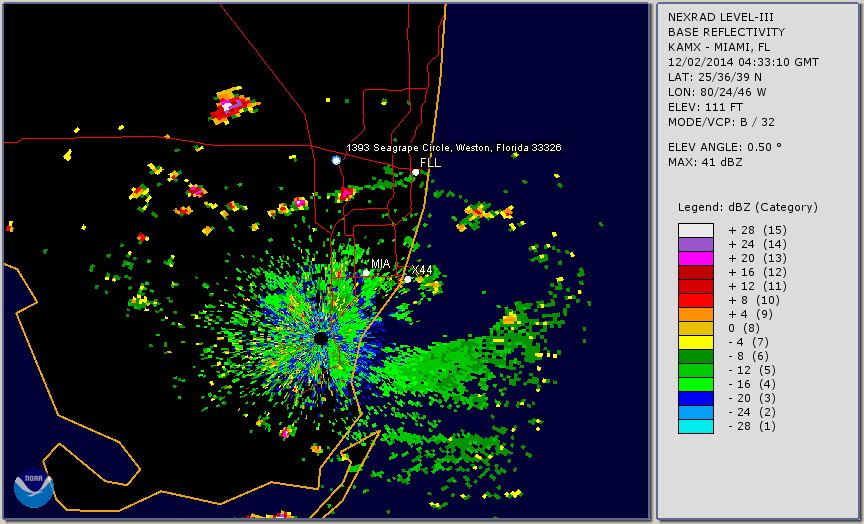
Task: Click the -4 (7) yellow legend swatch
Action: pos(696,343)
